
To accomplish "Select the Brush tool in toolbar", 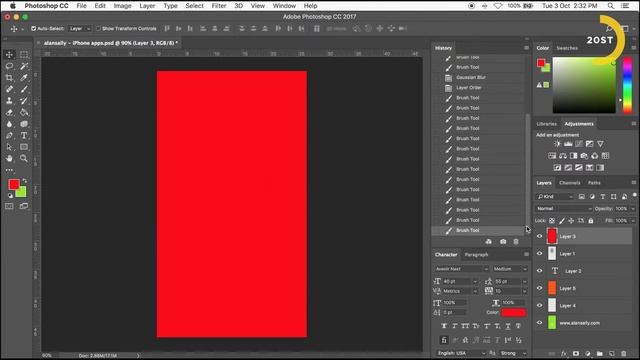I will (24, 89).
